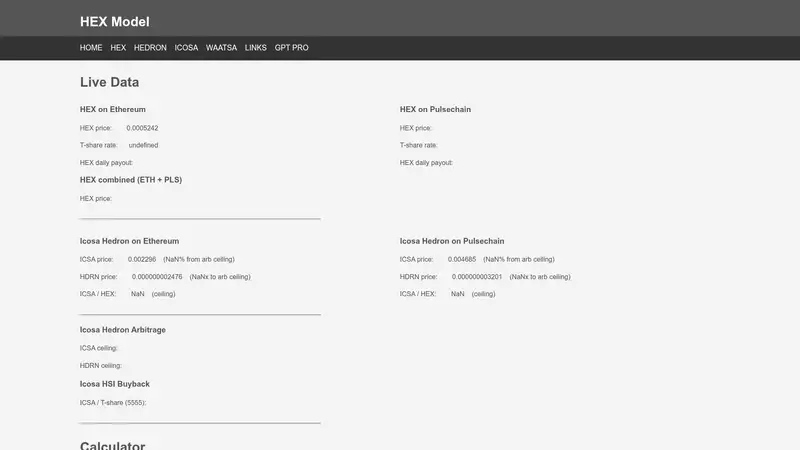Click the T-share rate value undefined
Screen dimensions: 800x450
click(x=143, y=145)
